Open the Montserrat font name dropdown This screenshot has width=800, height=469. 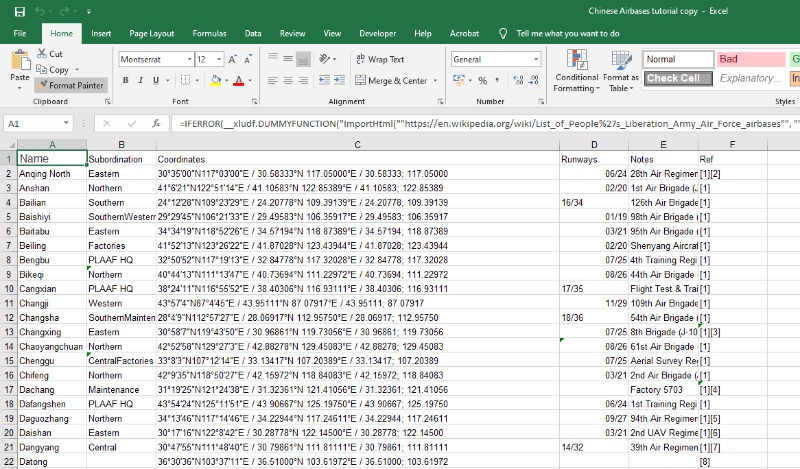click(189, 59)
